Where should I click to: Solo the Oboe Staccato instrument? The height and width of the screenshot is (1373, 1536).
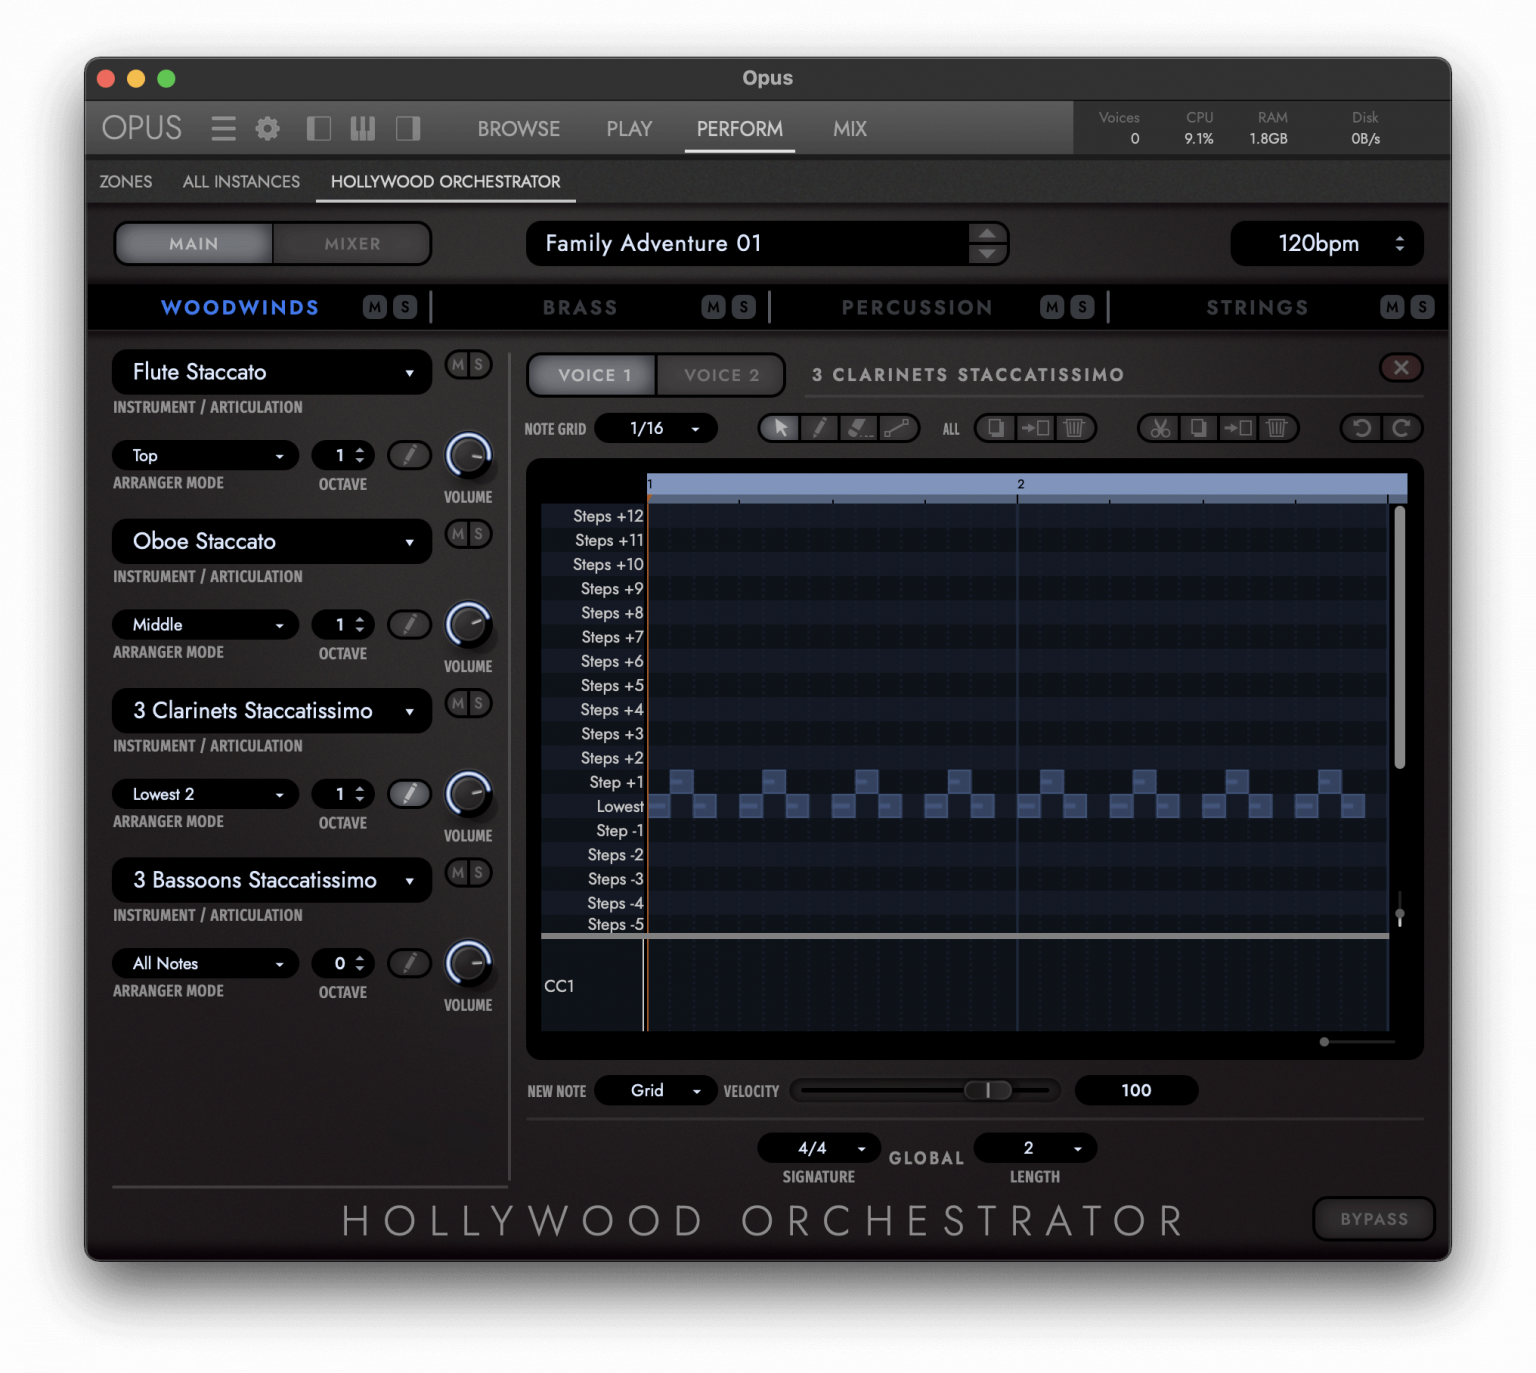pos(481,534)
